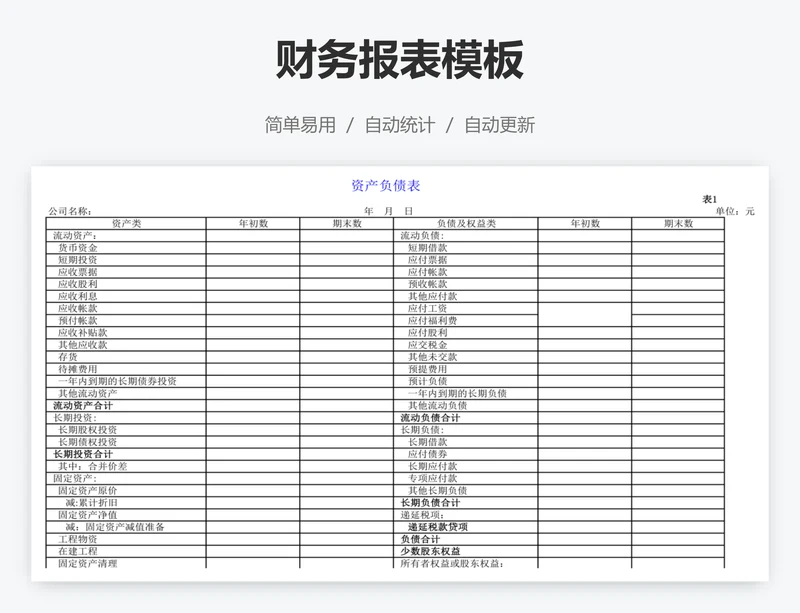The height and width of the screenshot is (613, 800).
Task: Open the spreadsheet preview thumbnail
Action: (x=400, y=374)
